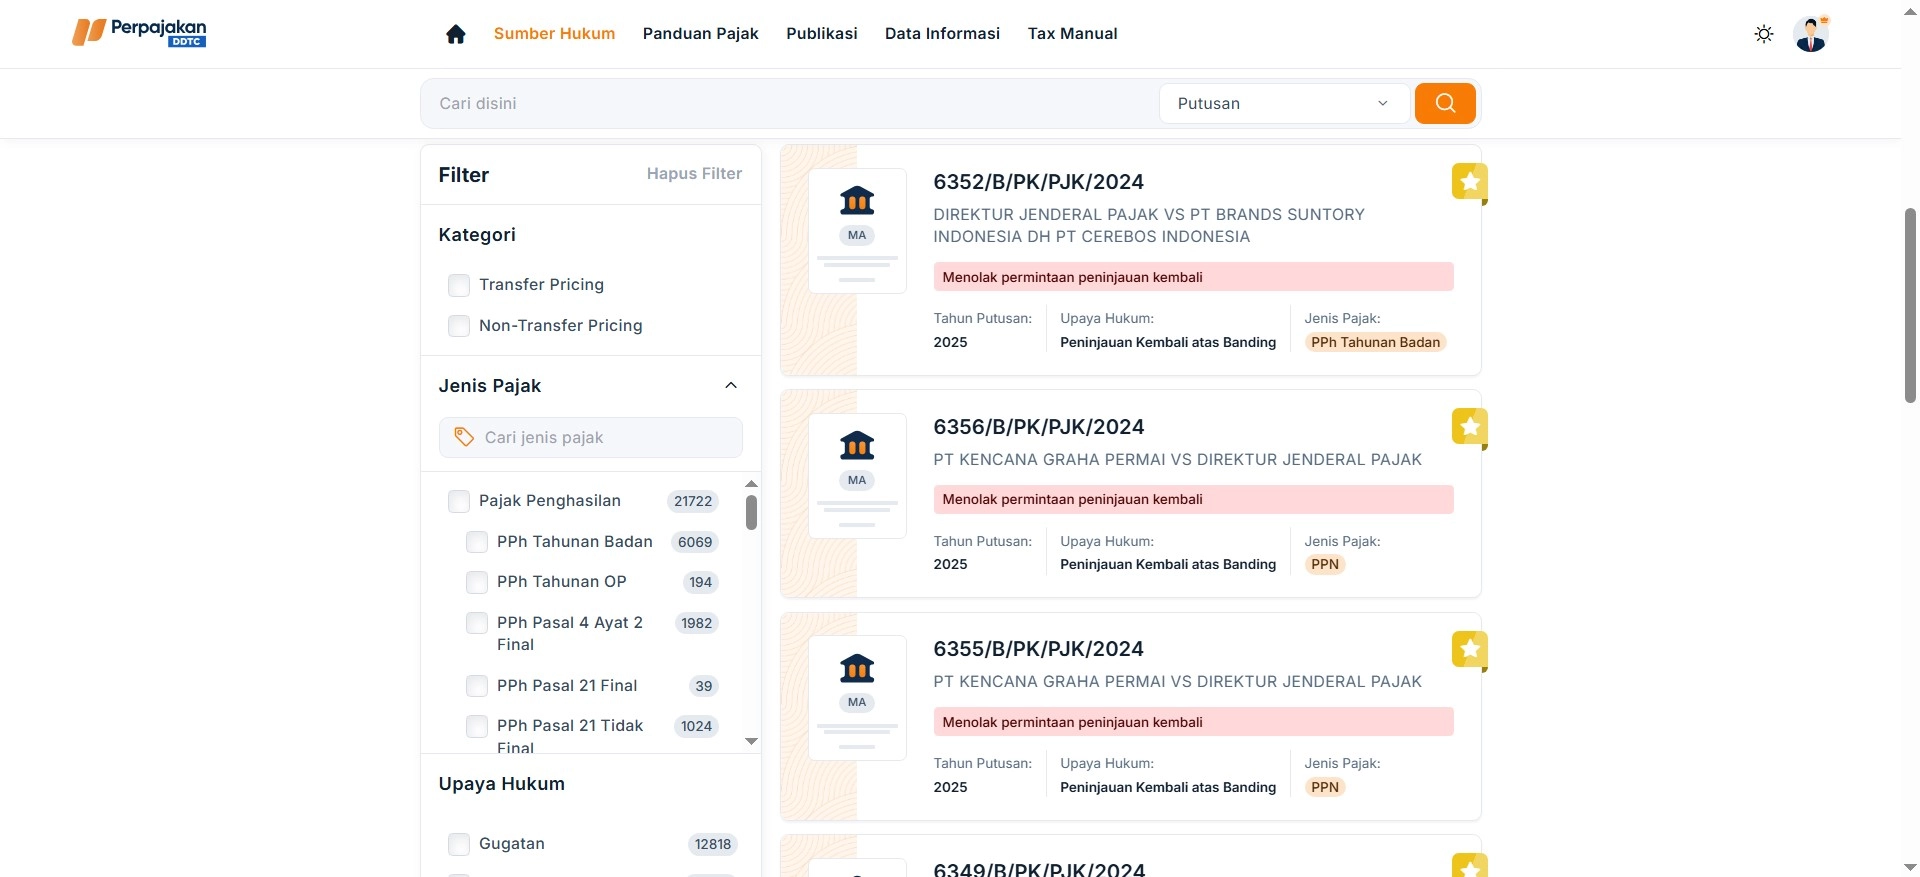Click the Hapus Filter link
The height and width of the screenshot is (877, 1920).
click(694, 174)
